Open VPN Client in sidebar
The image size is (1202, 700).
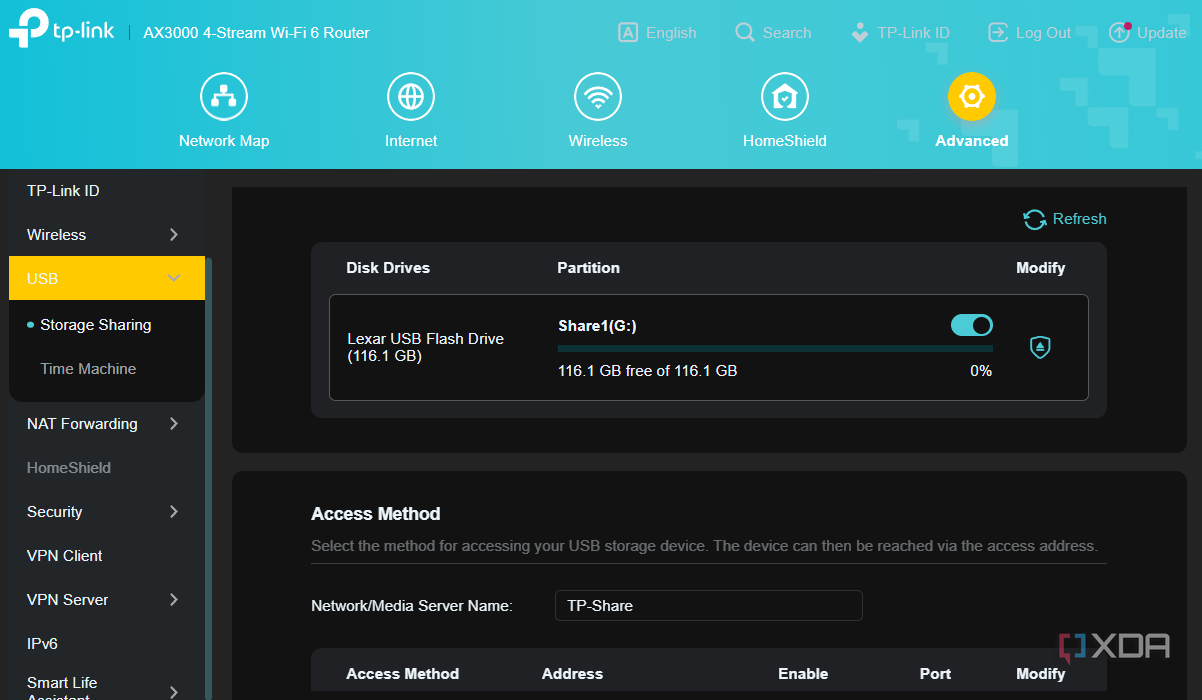(x=65, y=556)
